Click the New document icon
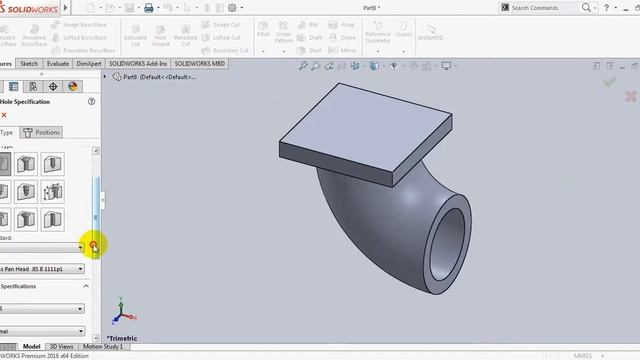Image resolution: width=640 pixels, height=360 pixels. [x=91, y=8]
